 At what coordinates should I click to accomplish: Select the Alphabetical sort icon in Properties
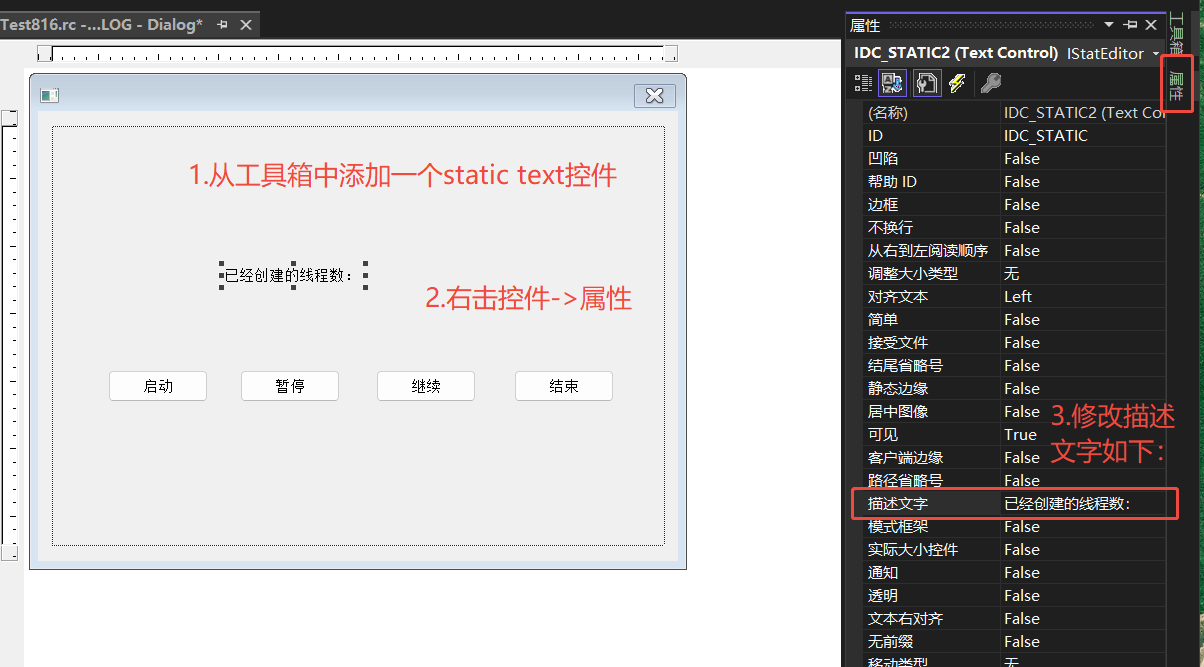891,83
